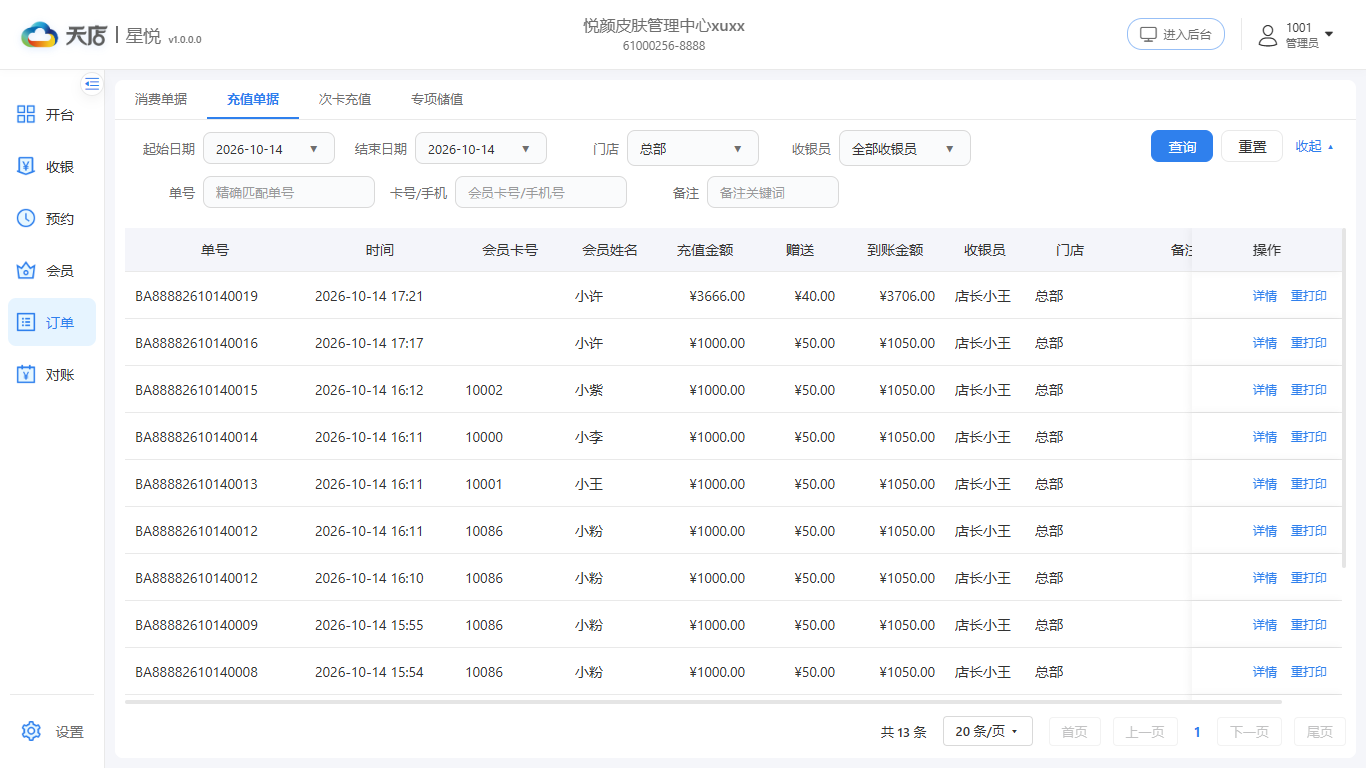Viewport: 1366px width, 768px height.
Task: Click 重打印 for order BA88882610140008
Action: [1309, 672]
